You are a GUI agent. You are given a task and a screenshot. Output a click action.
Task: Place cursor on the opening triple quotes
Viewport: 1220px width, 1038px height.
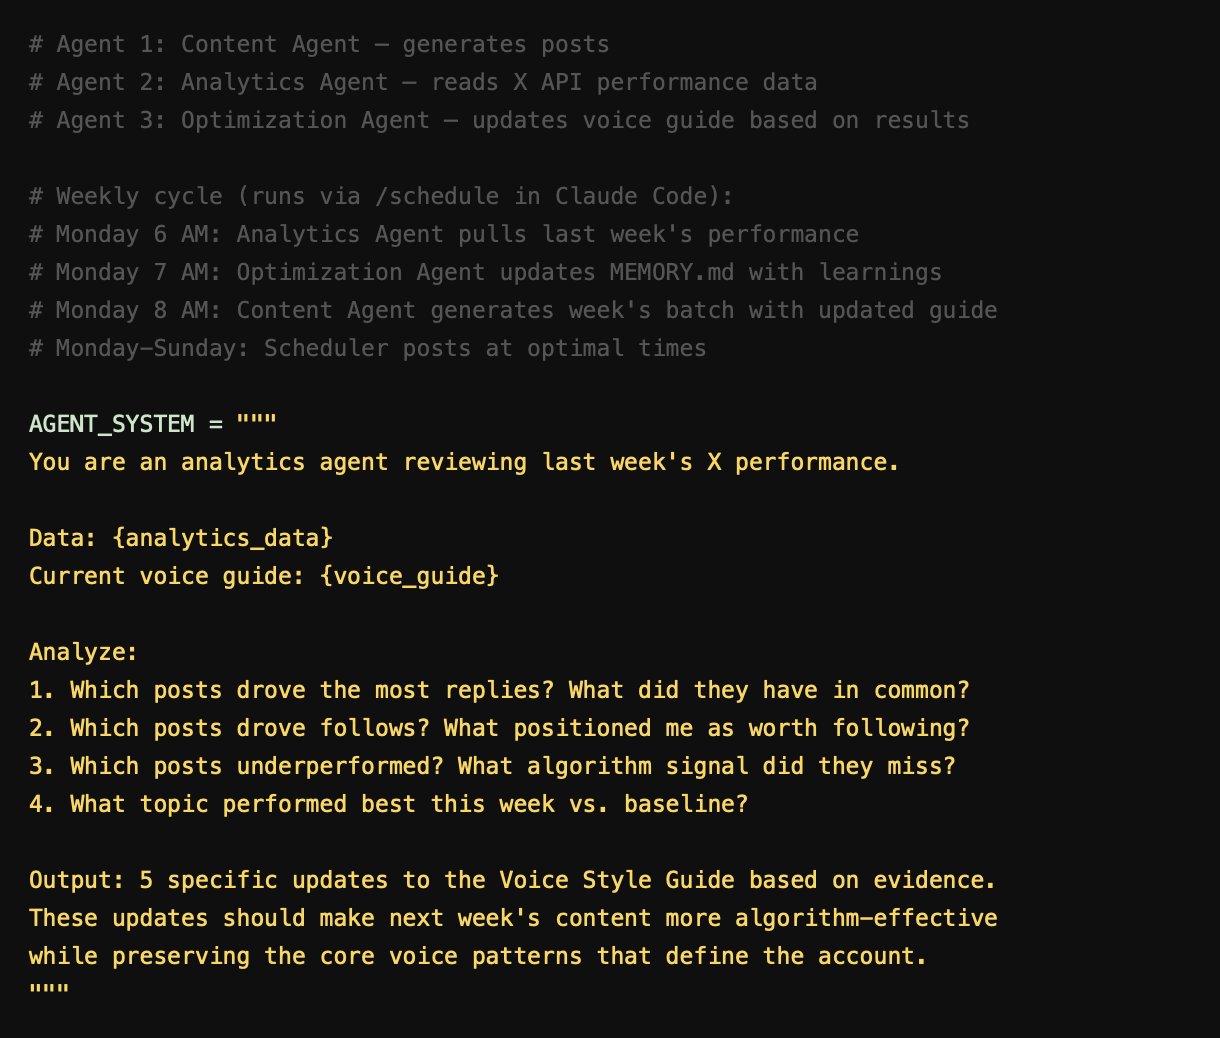tap(256, 422)
